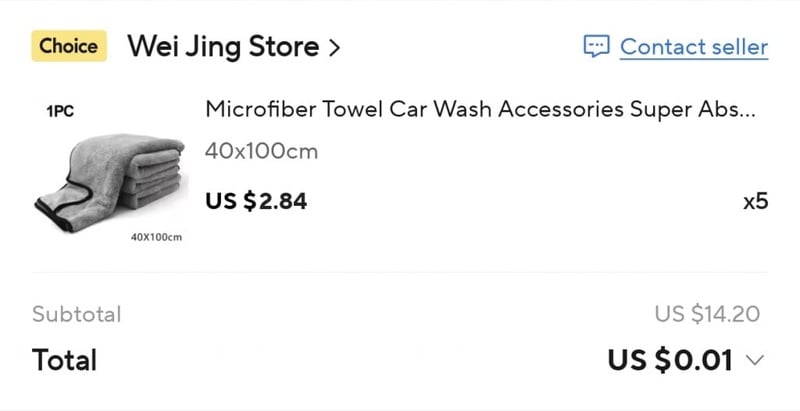Open the Contact seller link
This screenshot has width=800, height=411.
point(694,47)
